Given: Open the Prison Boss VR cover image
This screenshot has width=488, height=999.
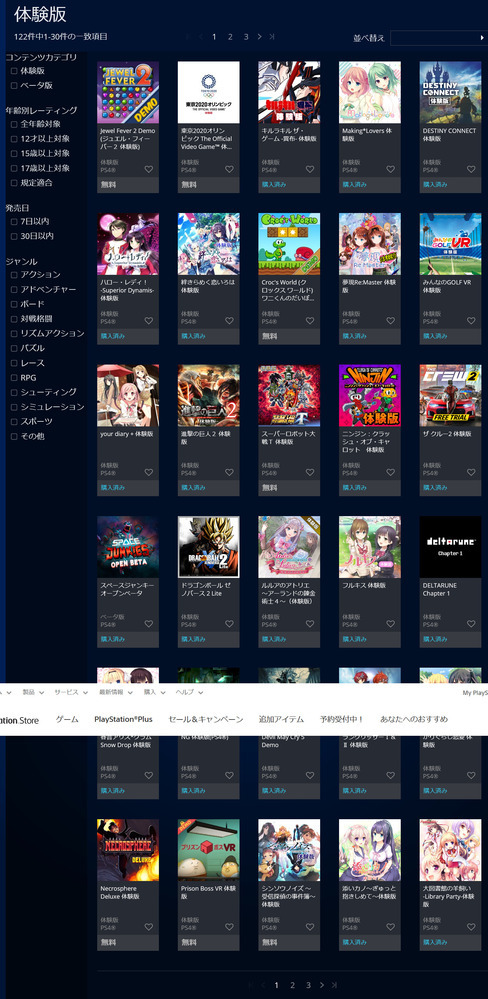Looking at the screenshot, I should coord(209,851).
